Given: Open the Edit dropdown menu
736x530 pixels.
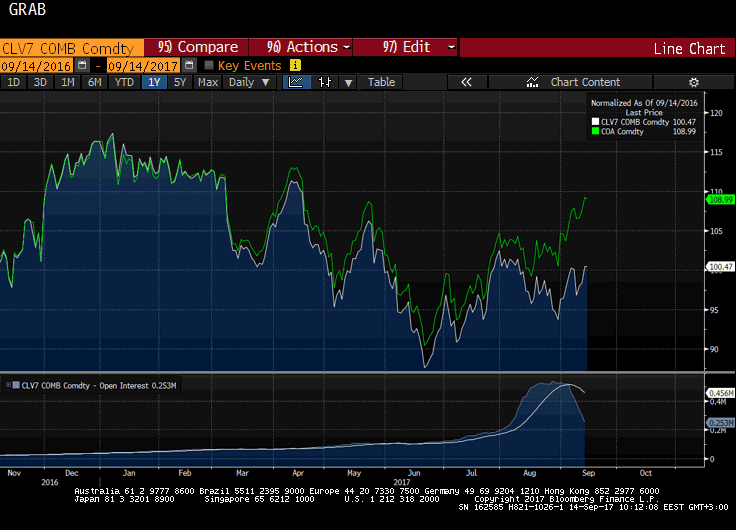Looking at the screenshot, I should 420,47.
